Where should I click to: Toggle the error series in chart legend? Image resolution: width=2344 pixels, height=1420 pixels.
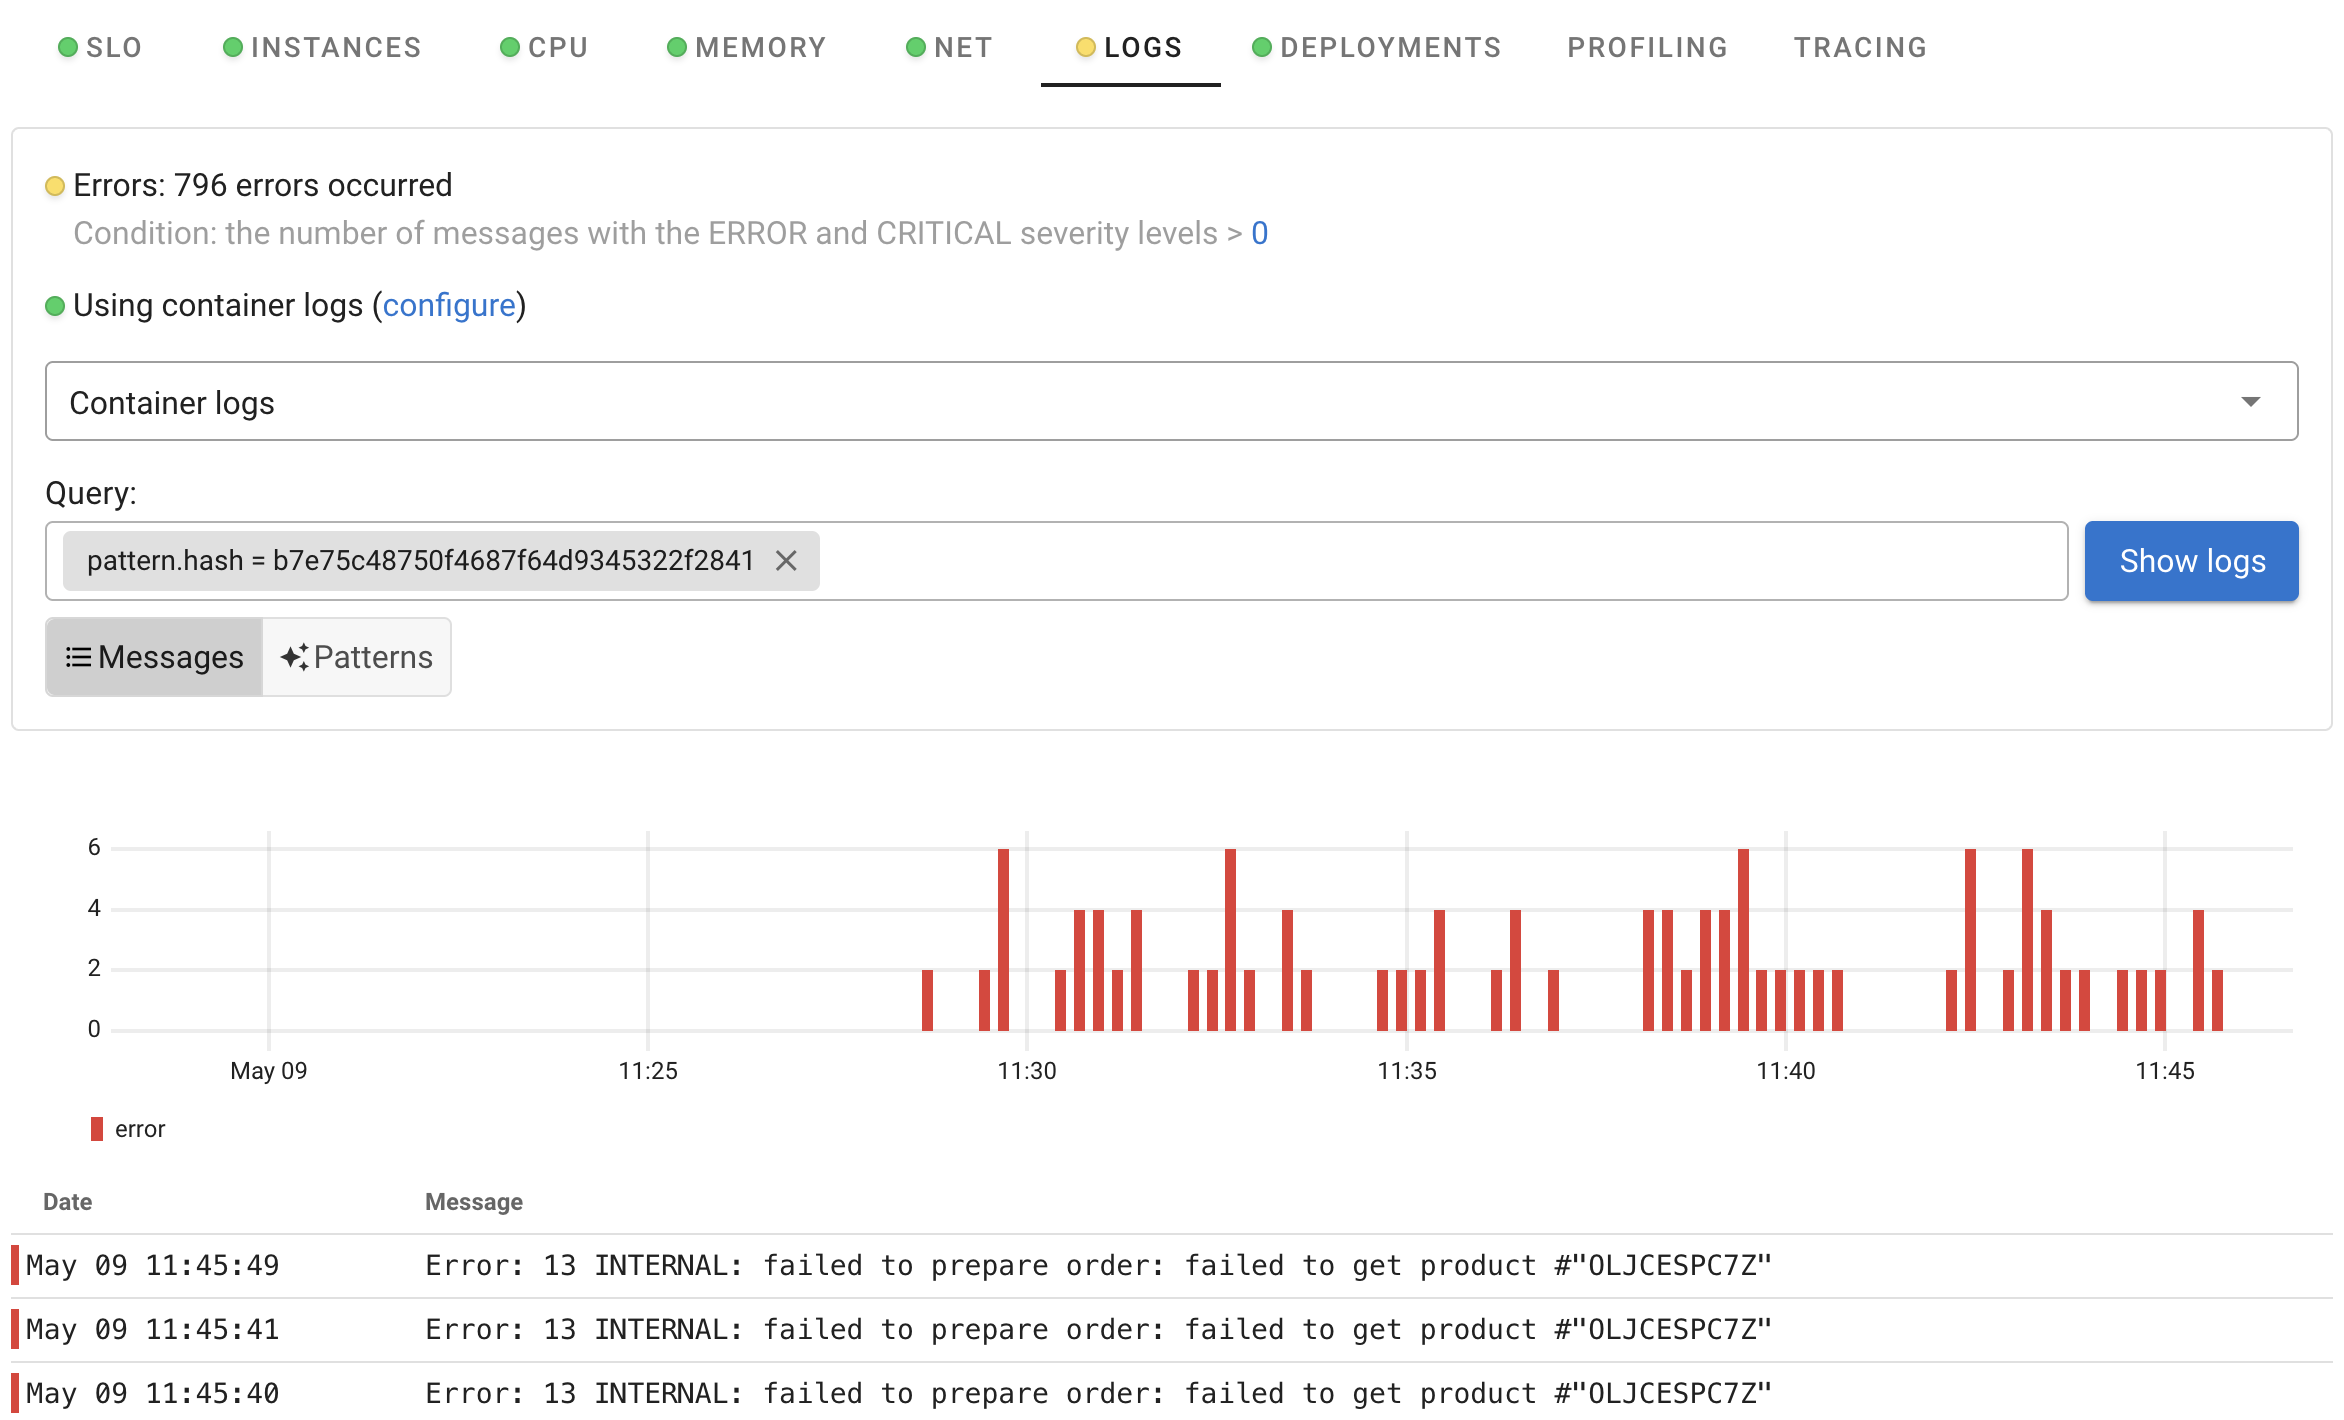click(128, 1129)
